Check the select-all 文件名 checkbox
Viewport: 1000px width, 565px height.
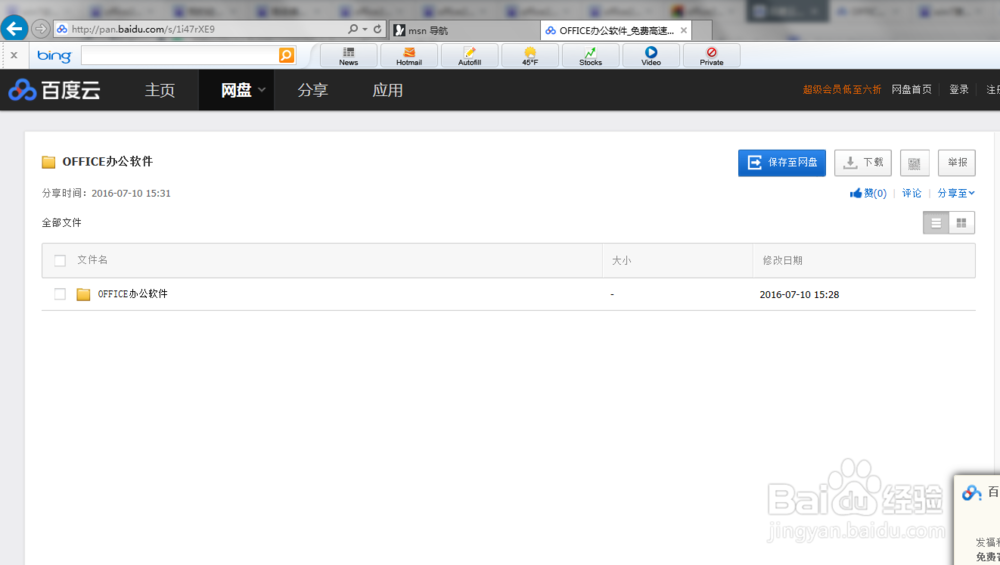[60, 260]
